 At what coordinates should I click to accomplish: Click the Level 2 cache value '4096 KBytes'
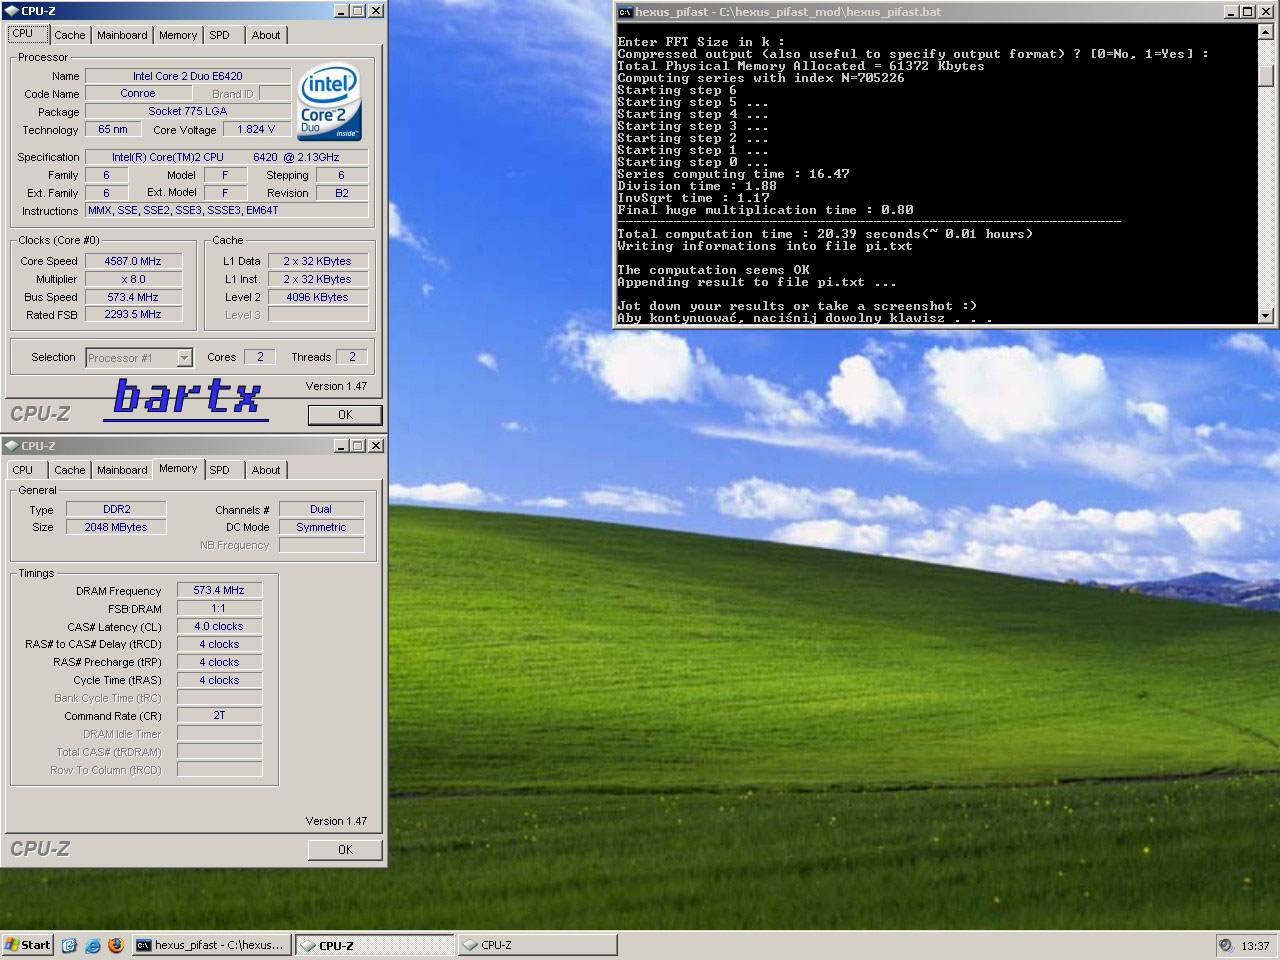click(x=317, y=297)
